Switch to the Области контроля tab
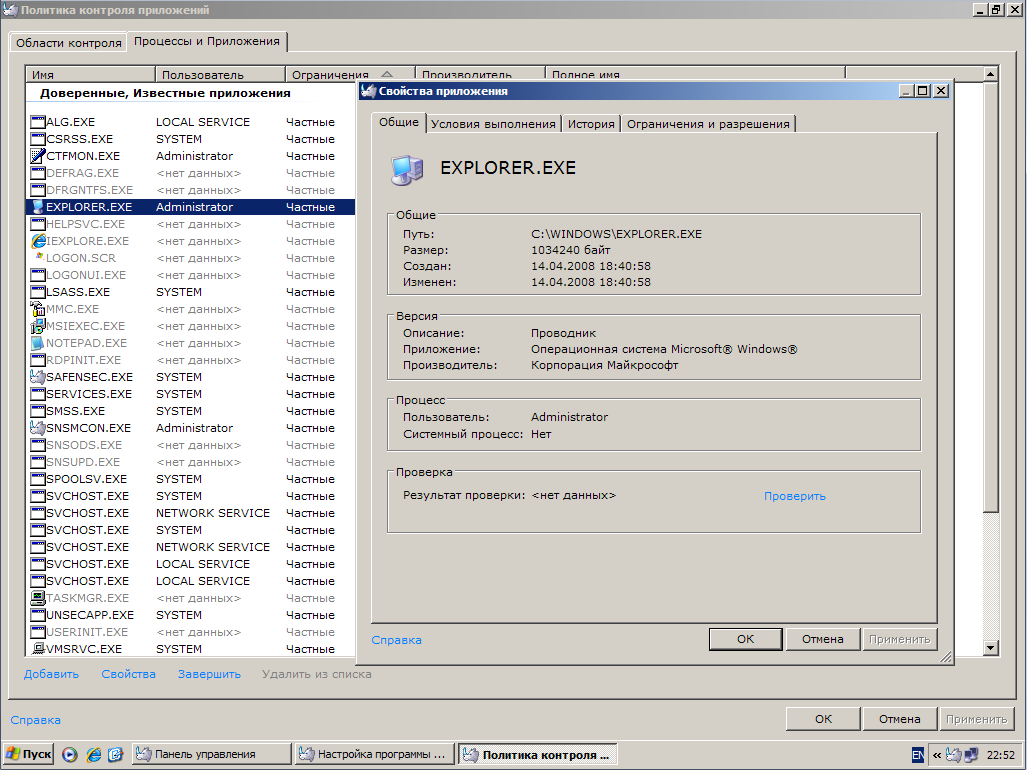 (x=69, y=43)
